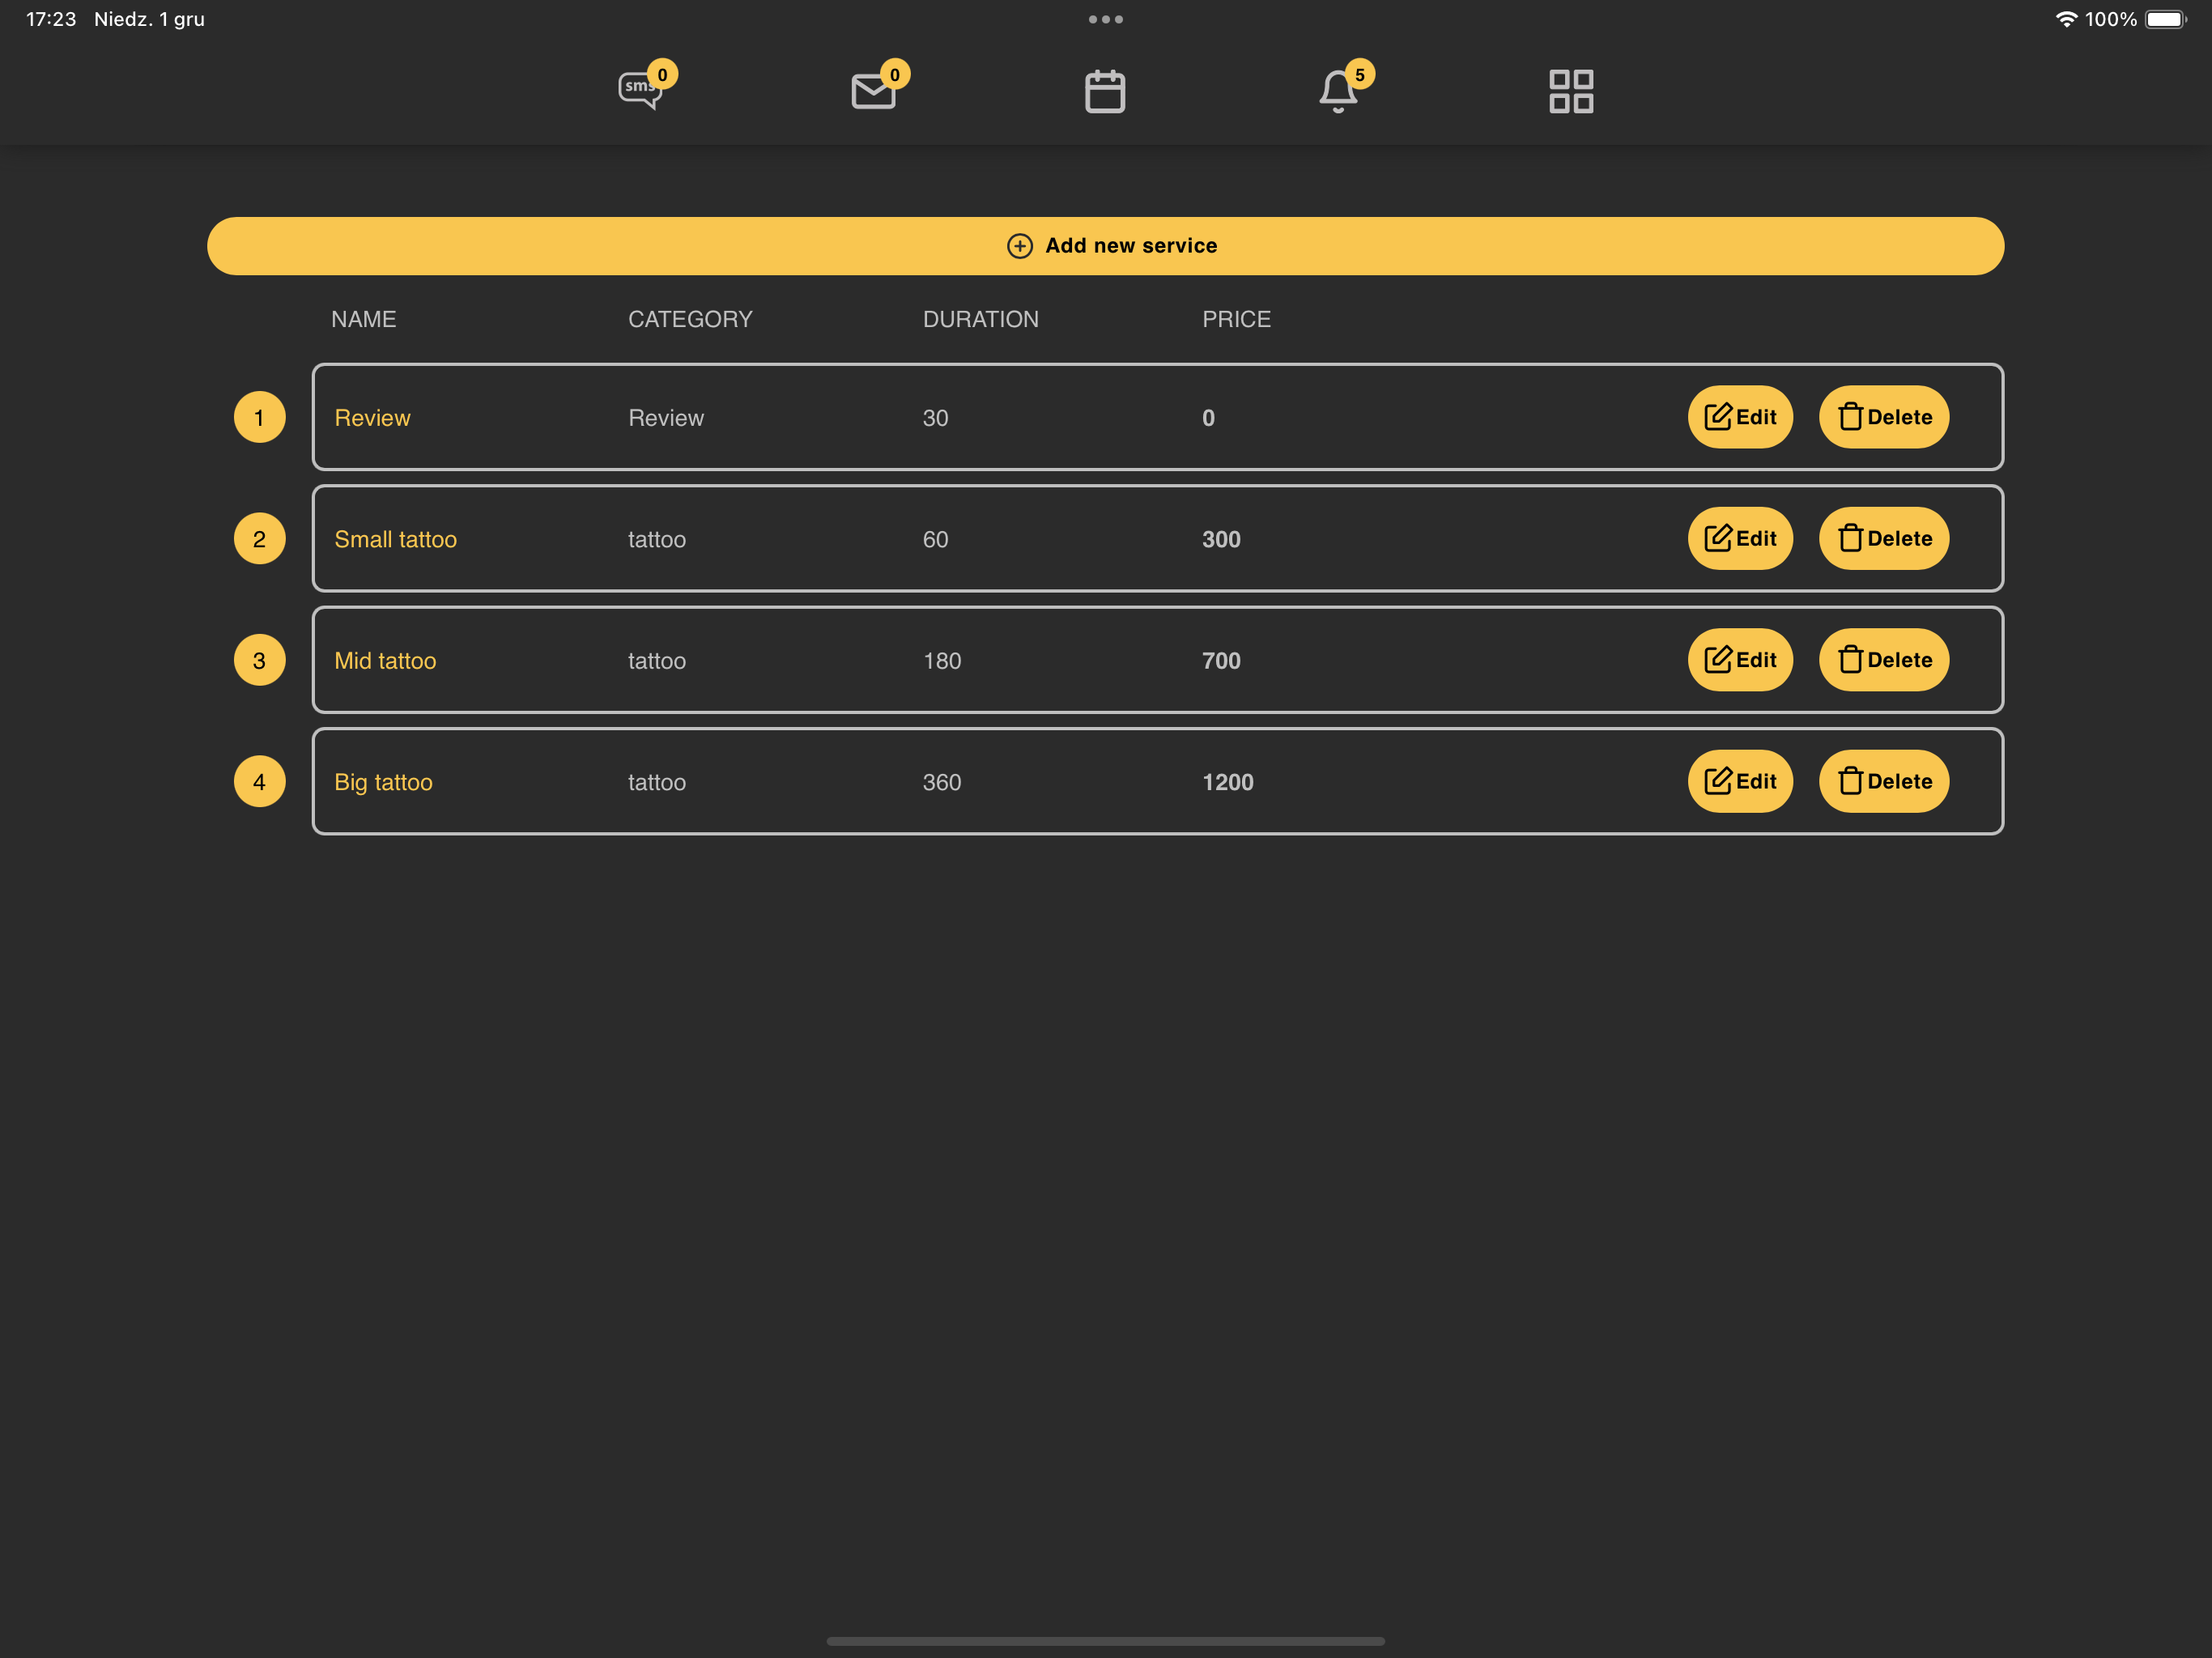This screenshot has height=1658, width=2212.
Task: Select the Review service name
Action: [x=372, y=418]
